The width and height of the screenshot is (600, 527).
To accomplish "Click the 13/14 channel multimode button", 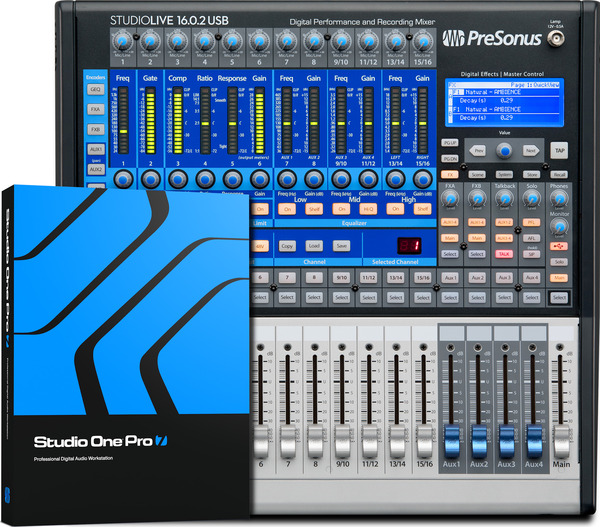I will (x=396, y=278).
